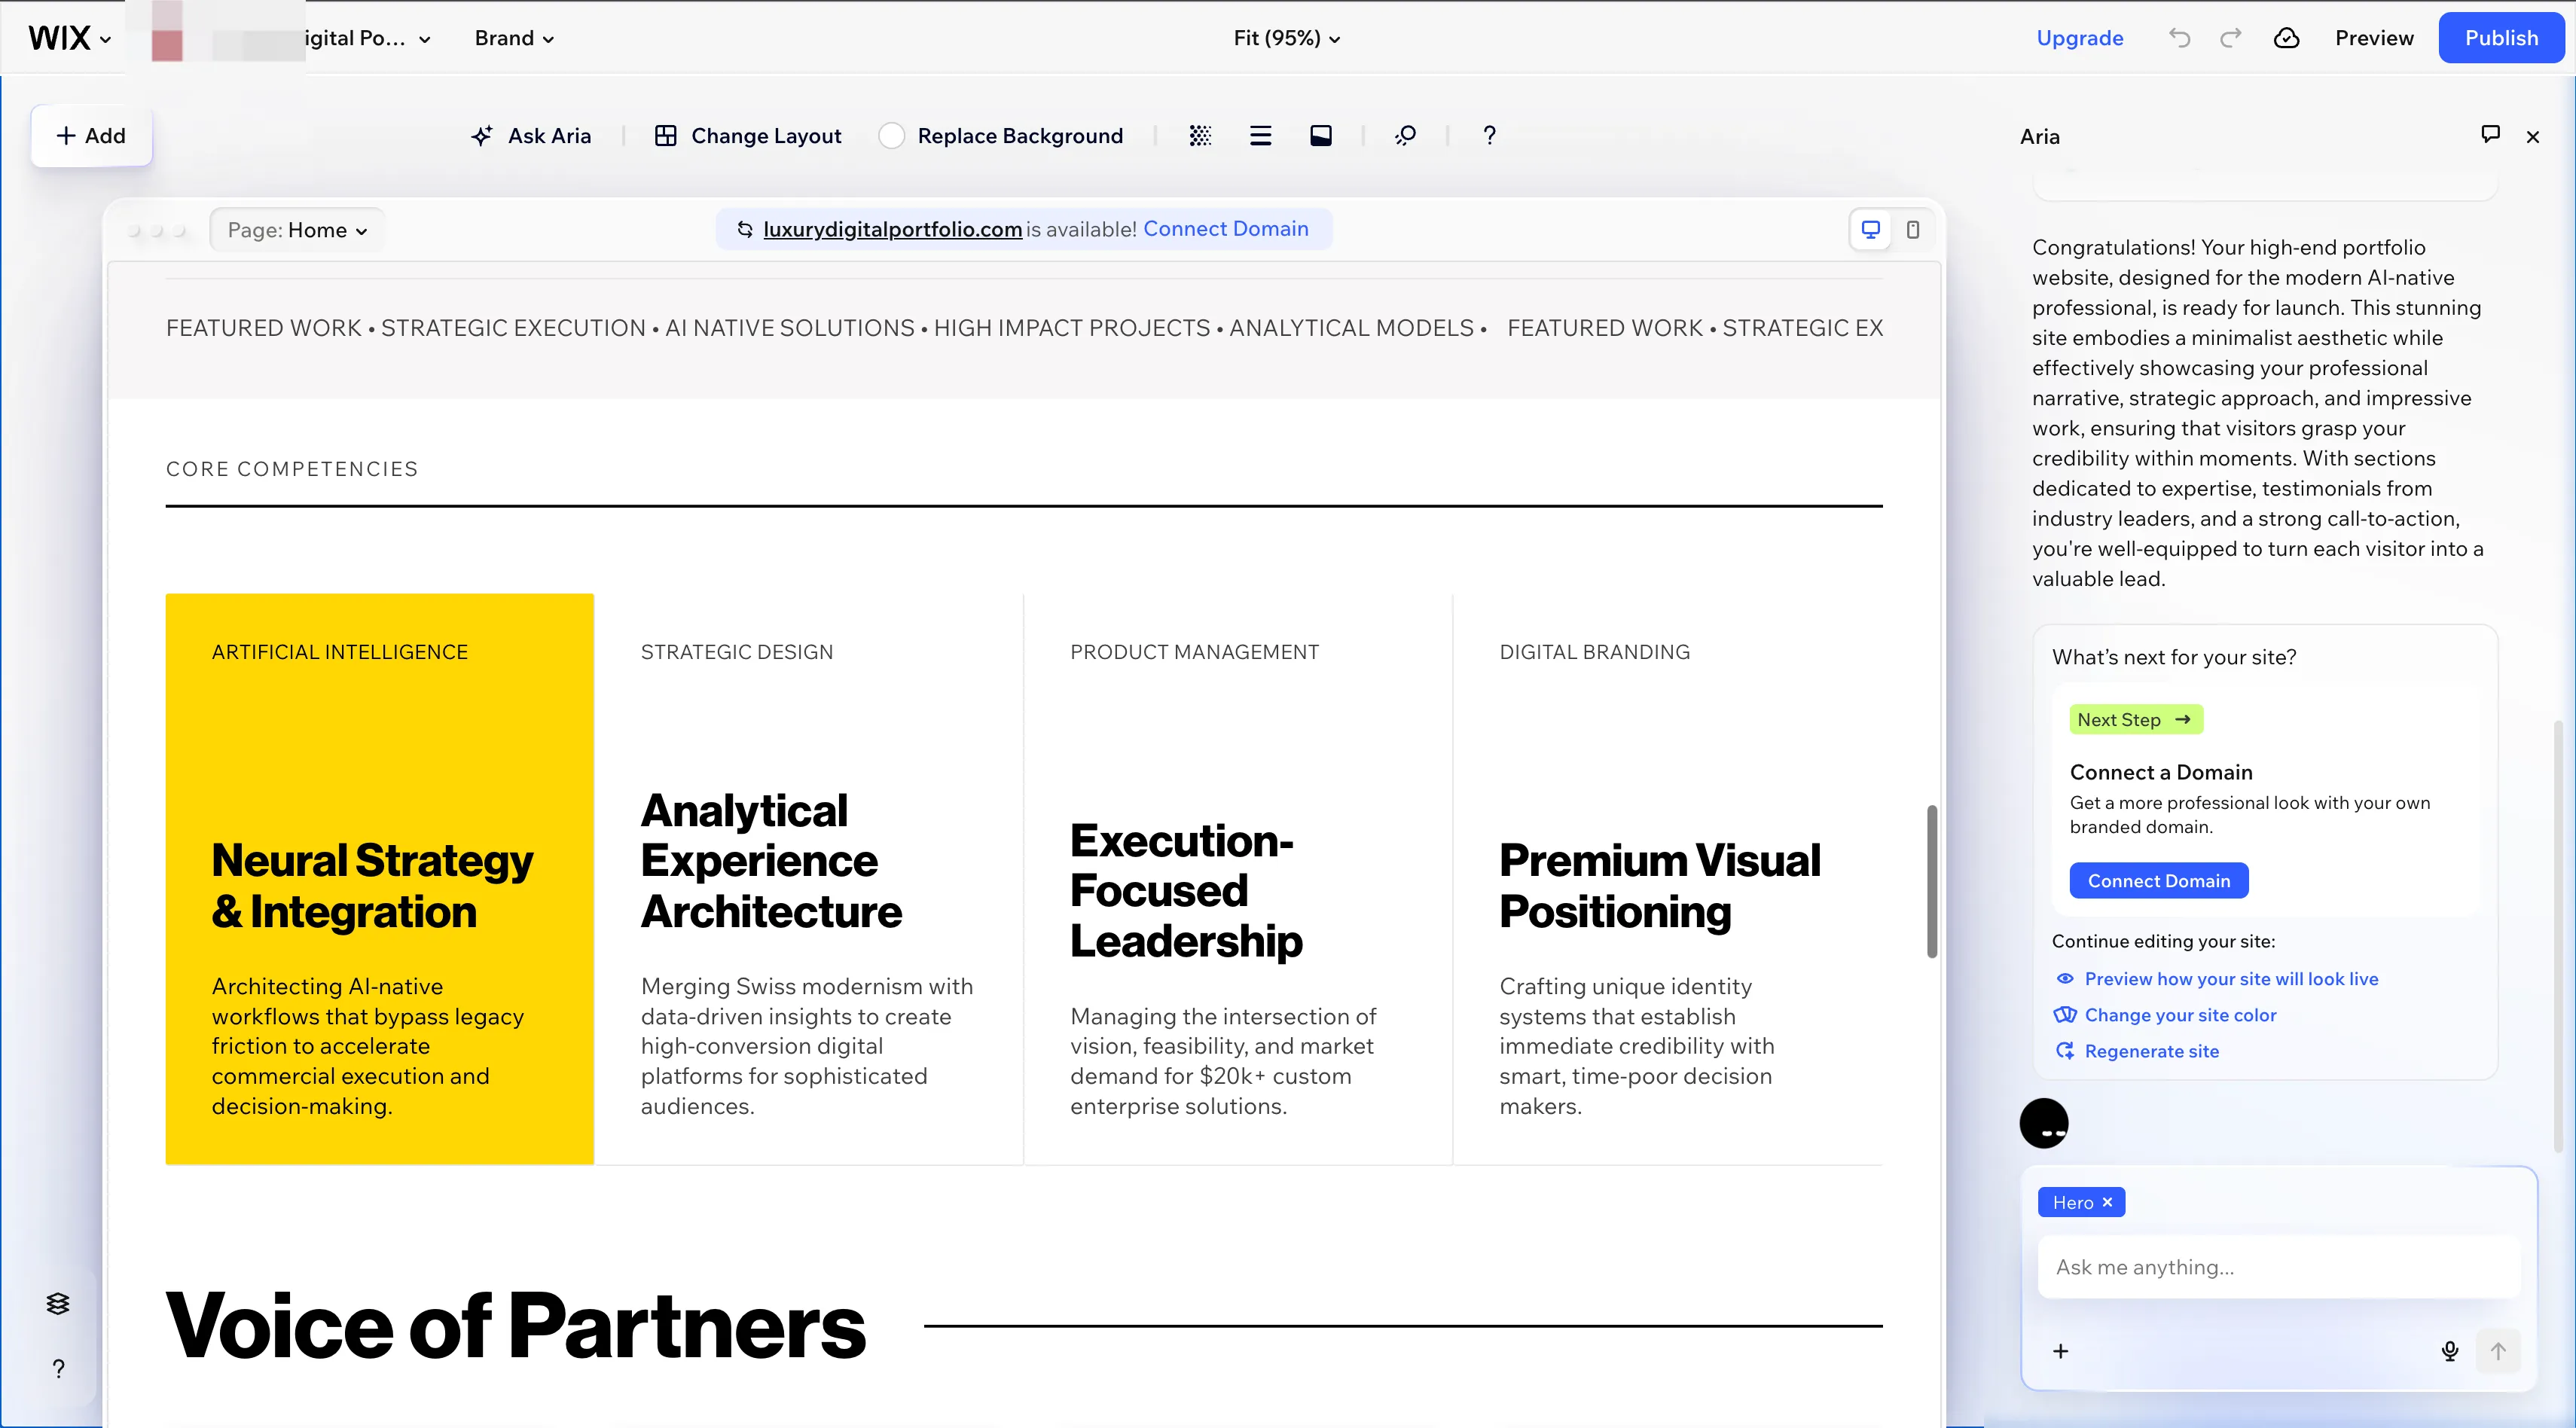Viewport: 2576px width, 1428px height.
Task: Click the pattern overlay icon in section toolbar
Action: pos(1200,136)
